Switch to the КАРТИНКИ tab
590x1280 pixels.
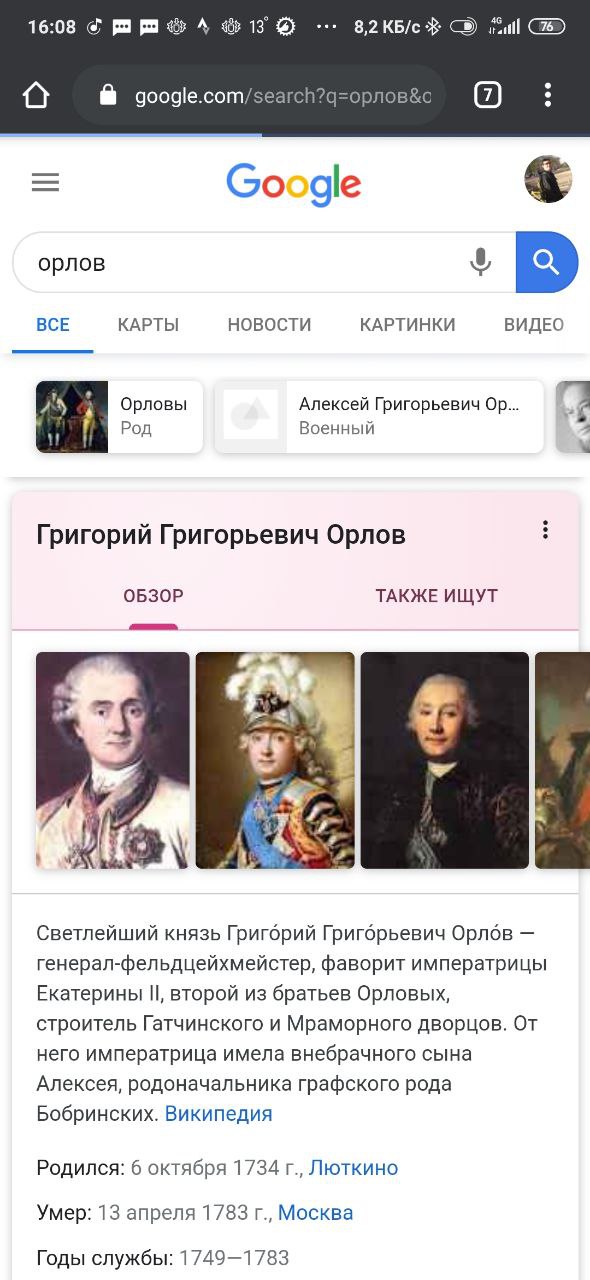click(407, 325)
